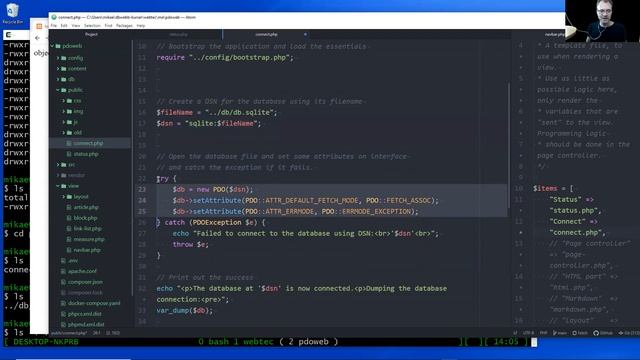Switch to the inactive tab left of connect.php
The height and width of the screenshot is (360, 640).
[178, 35]
